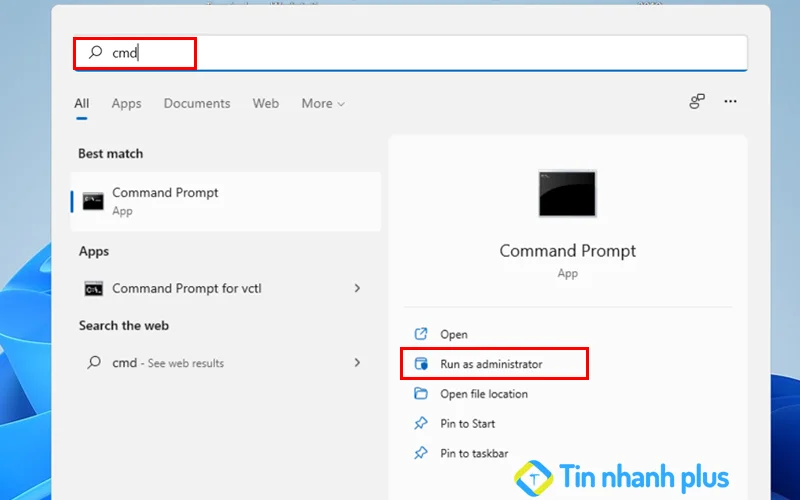Choose Run as administrator
Image resolution: width=800 pixels, height=500 pixels.
(491, 364)
